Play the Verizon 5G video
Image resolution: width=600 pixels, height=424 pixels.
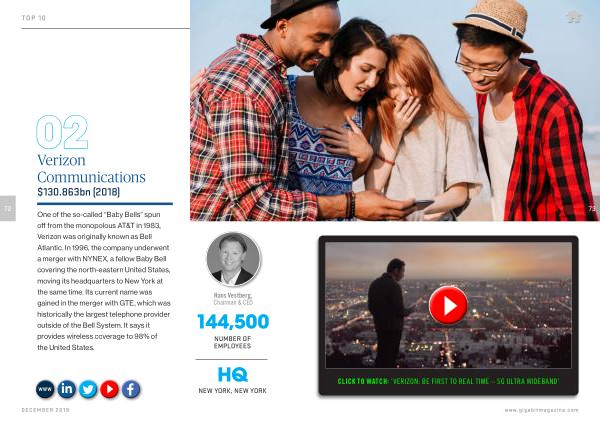(448, 305)
